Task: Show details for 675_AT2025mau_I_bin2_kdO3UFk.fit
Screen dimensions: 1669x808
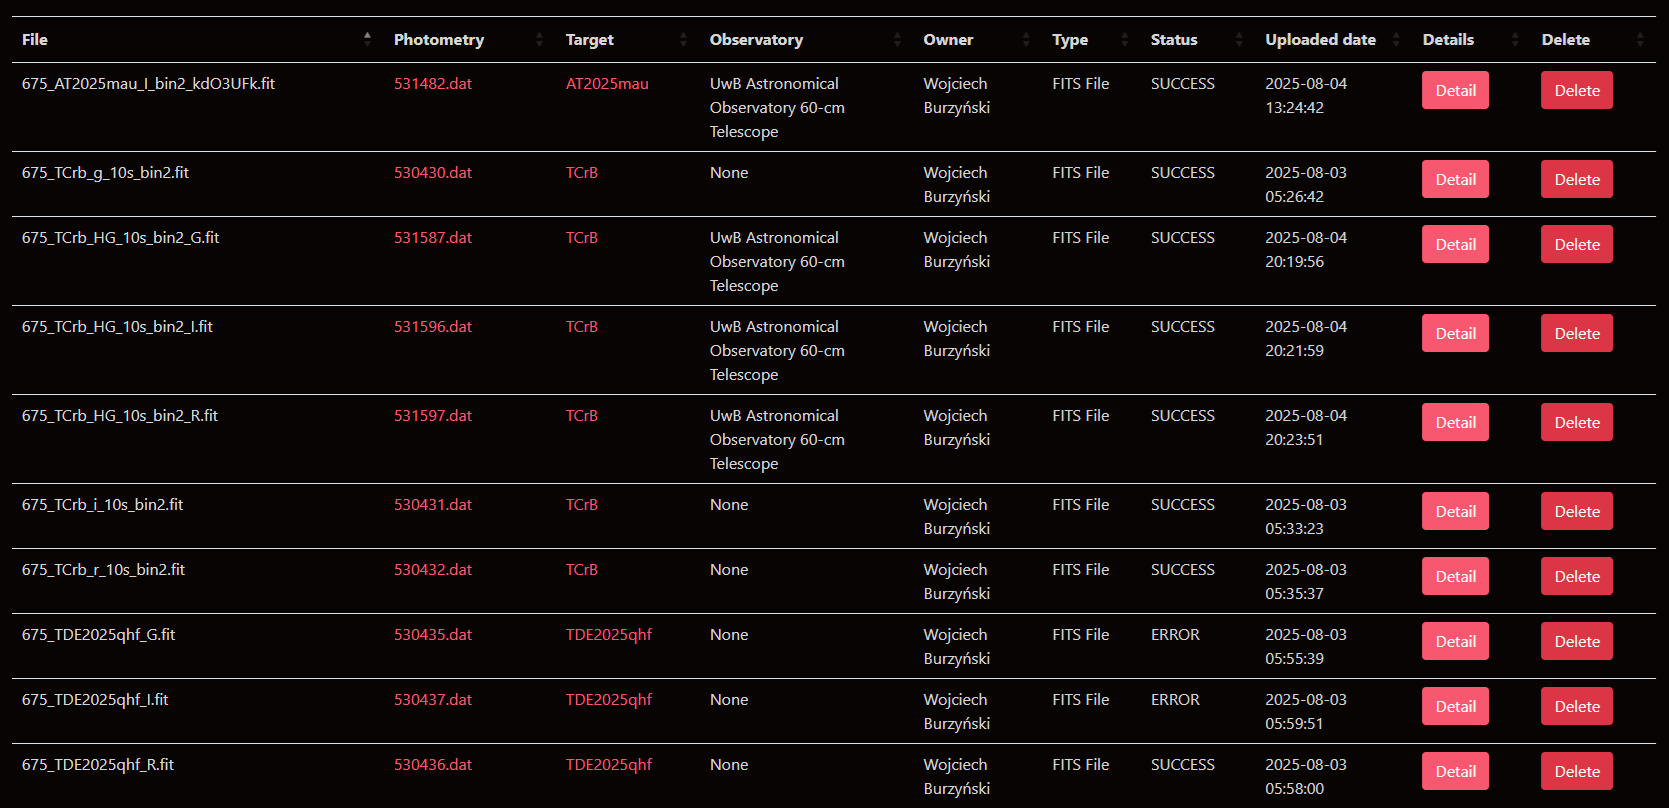Action: (x=1455, y=90)
